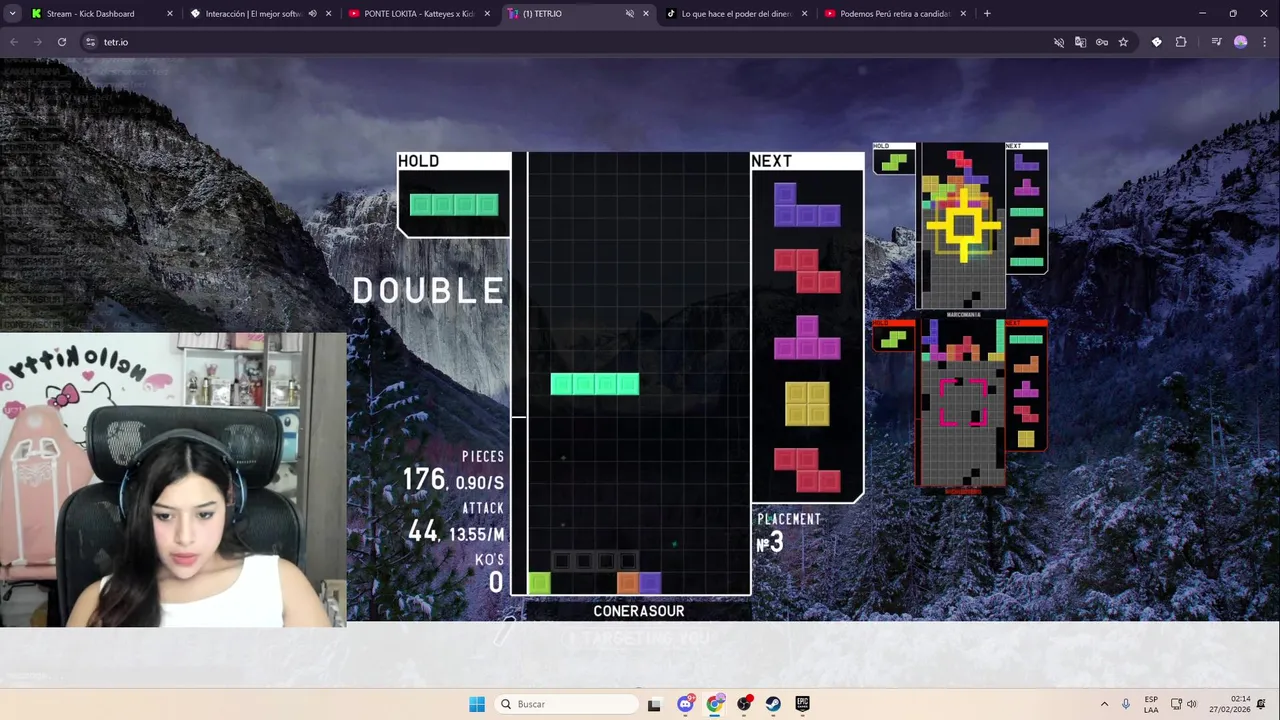The image size is (1280, 720).
Task: Open the Lo que hace el poder TikTok tab
Action: pos(736,14)
